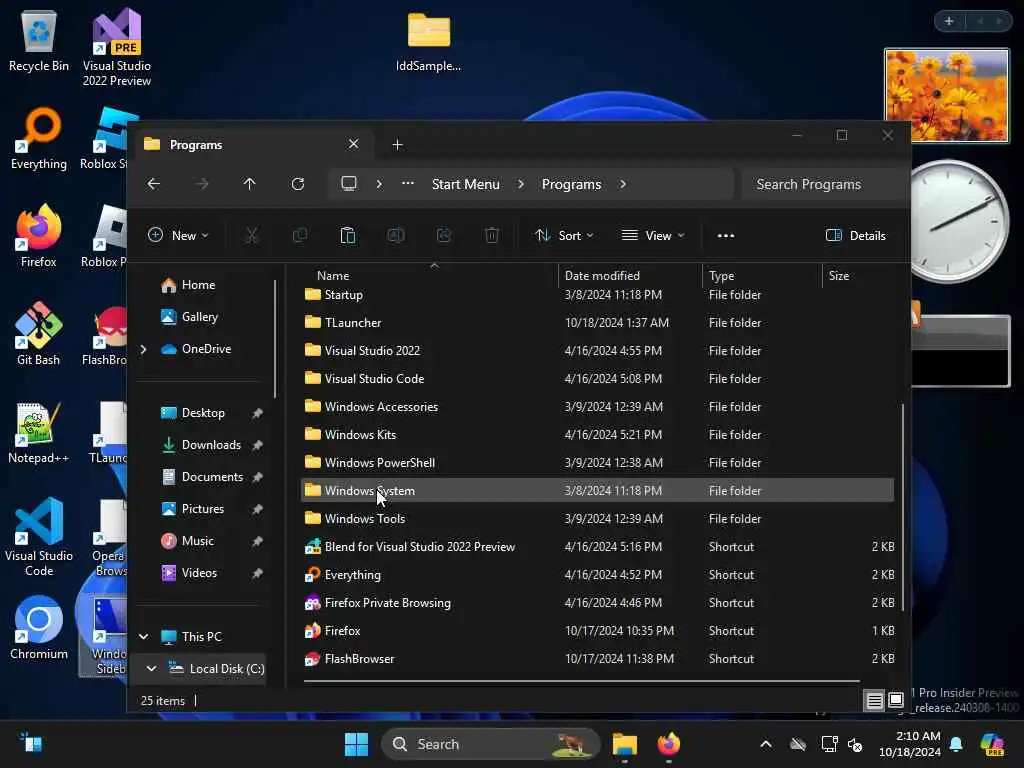Click chevron after Programs breadcrumb
This screenshot has height=768, width=1024.
623,184
